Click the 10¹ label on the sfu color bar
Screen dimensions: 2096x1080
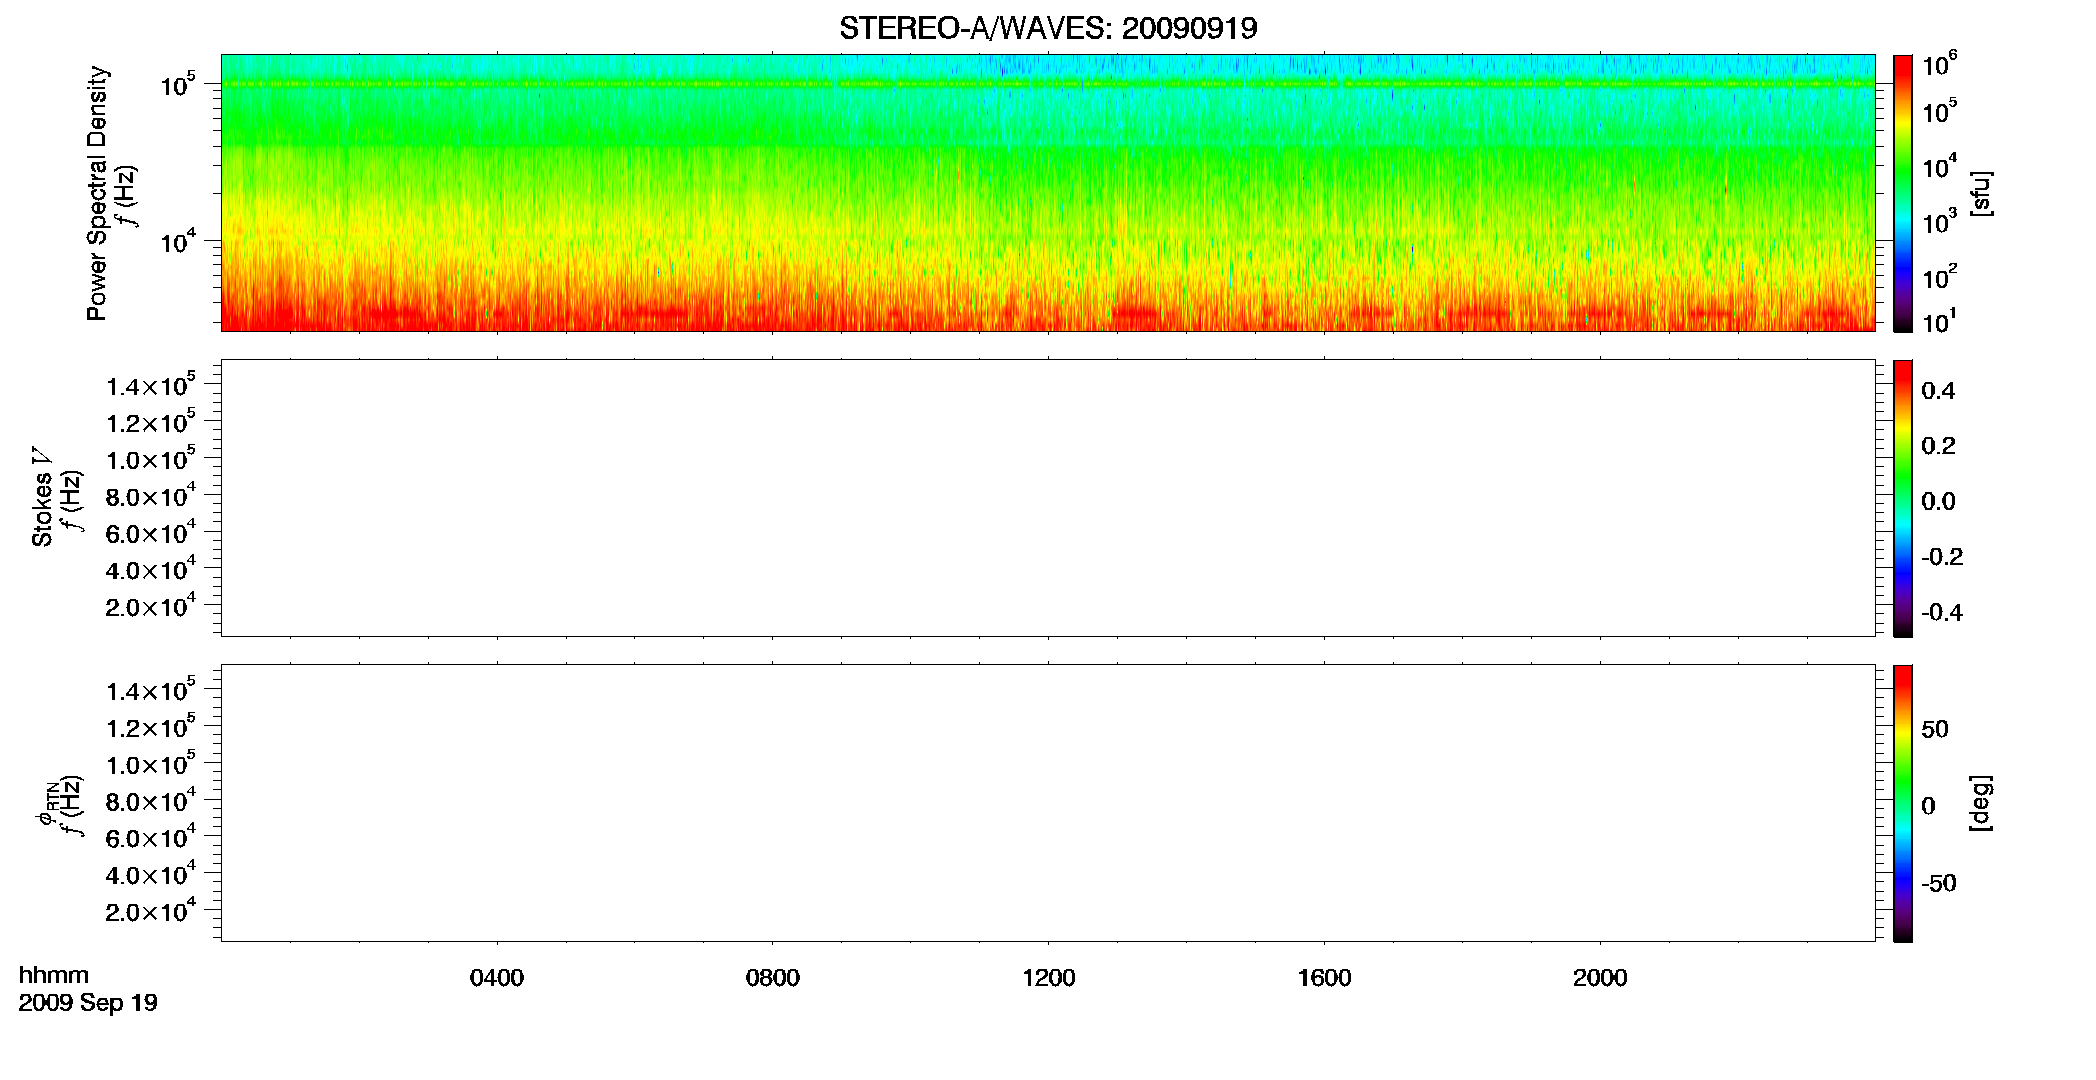pyautogui.click(x=1939, y=321)
